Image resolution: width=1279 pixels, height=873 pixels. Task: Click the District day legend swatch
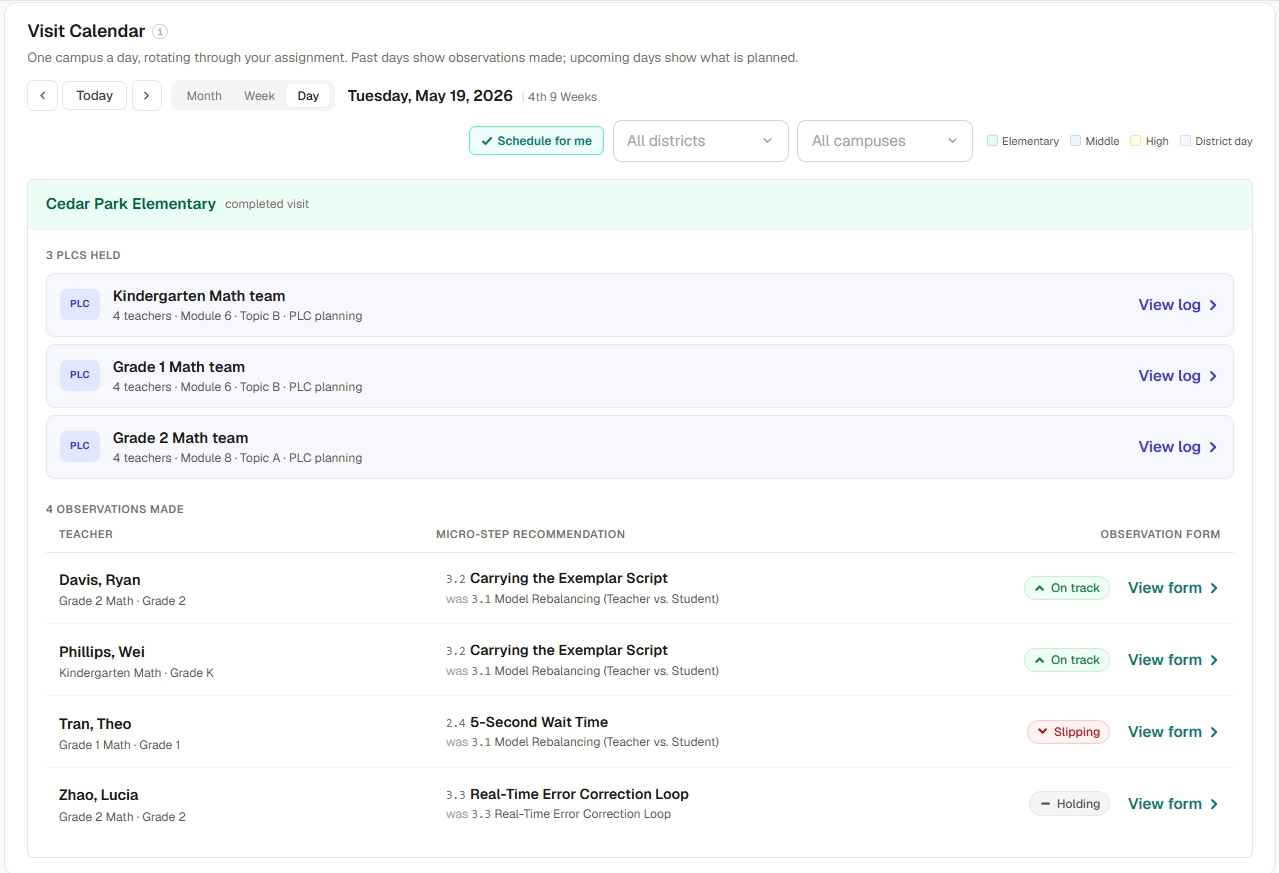pyautogui.click(x=1186, y=141)
